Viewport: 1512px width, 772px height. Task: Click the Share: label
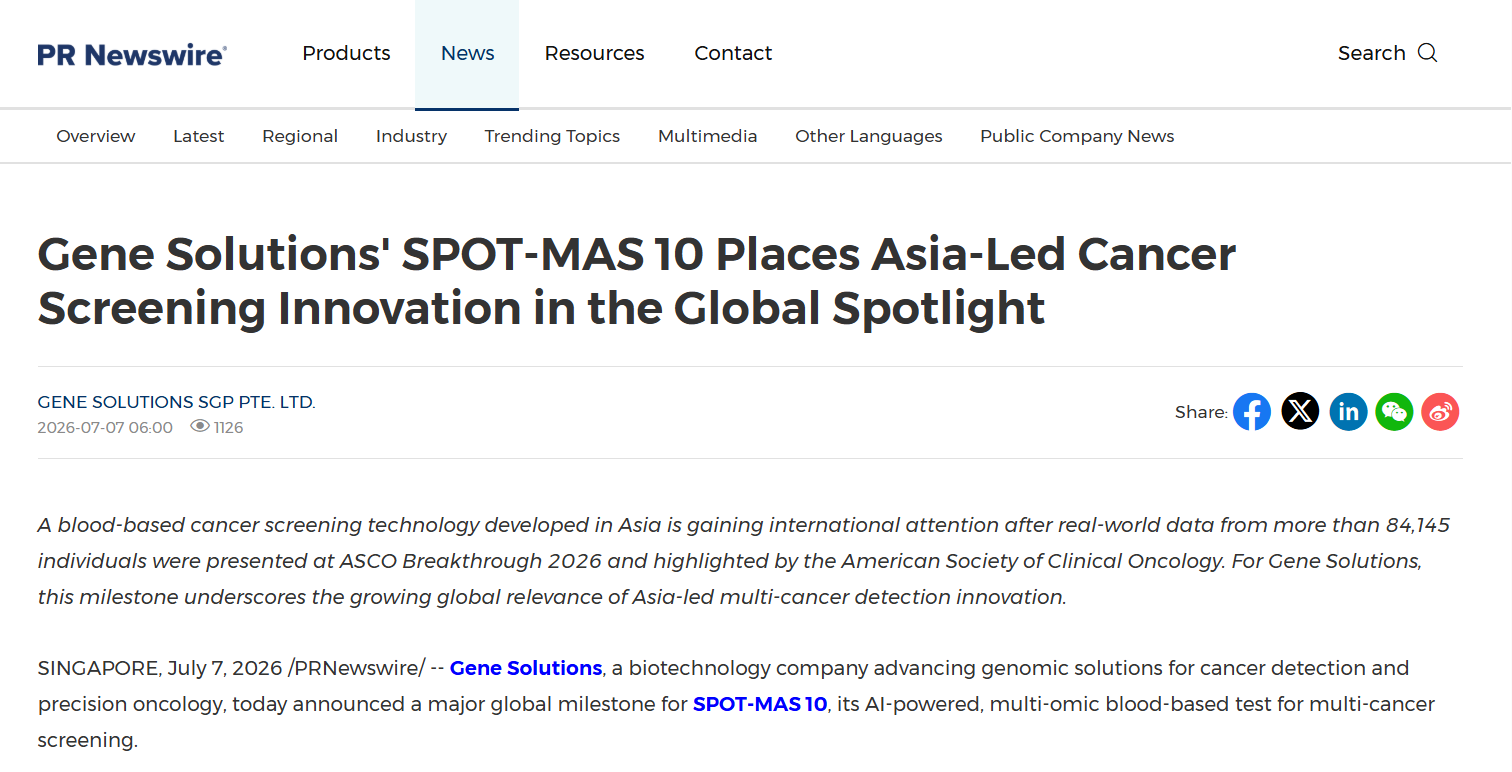click(x=1201, y=412)
